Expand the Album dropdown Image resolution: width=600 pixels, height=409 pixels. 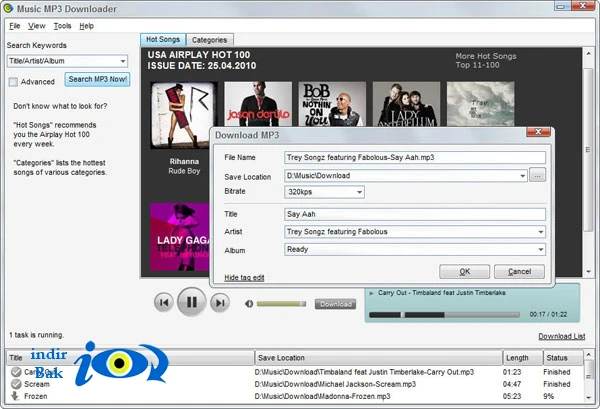(540, 249)
